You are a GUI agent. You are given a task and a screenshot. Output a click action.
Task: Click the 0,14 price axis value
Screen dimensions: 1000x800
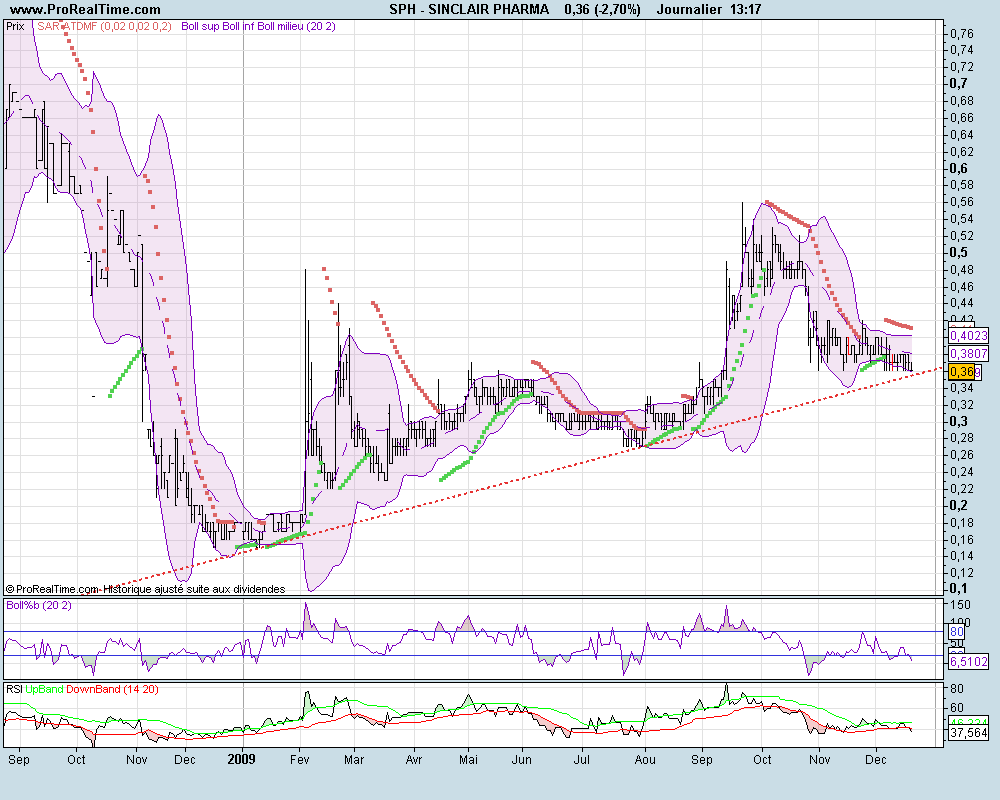tap(962, 556)
